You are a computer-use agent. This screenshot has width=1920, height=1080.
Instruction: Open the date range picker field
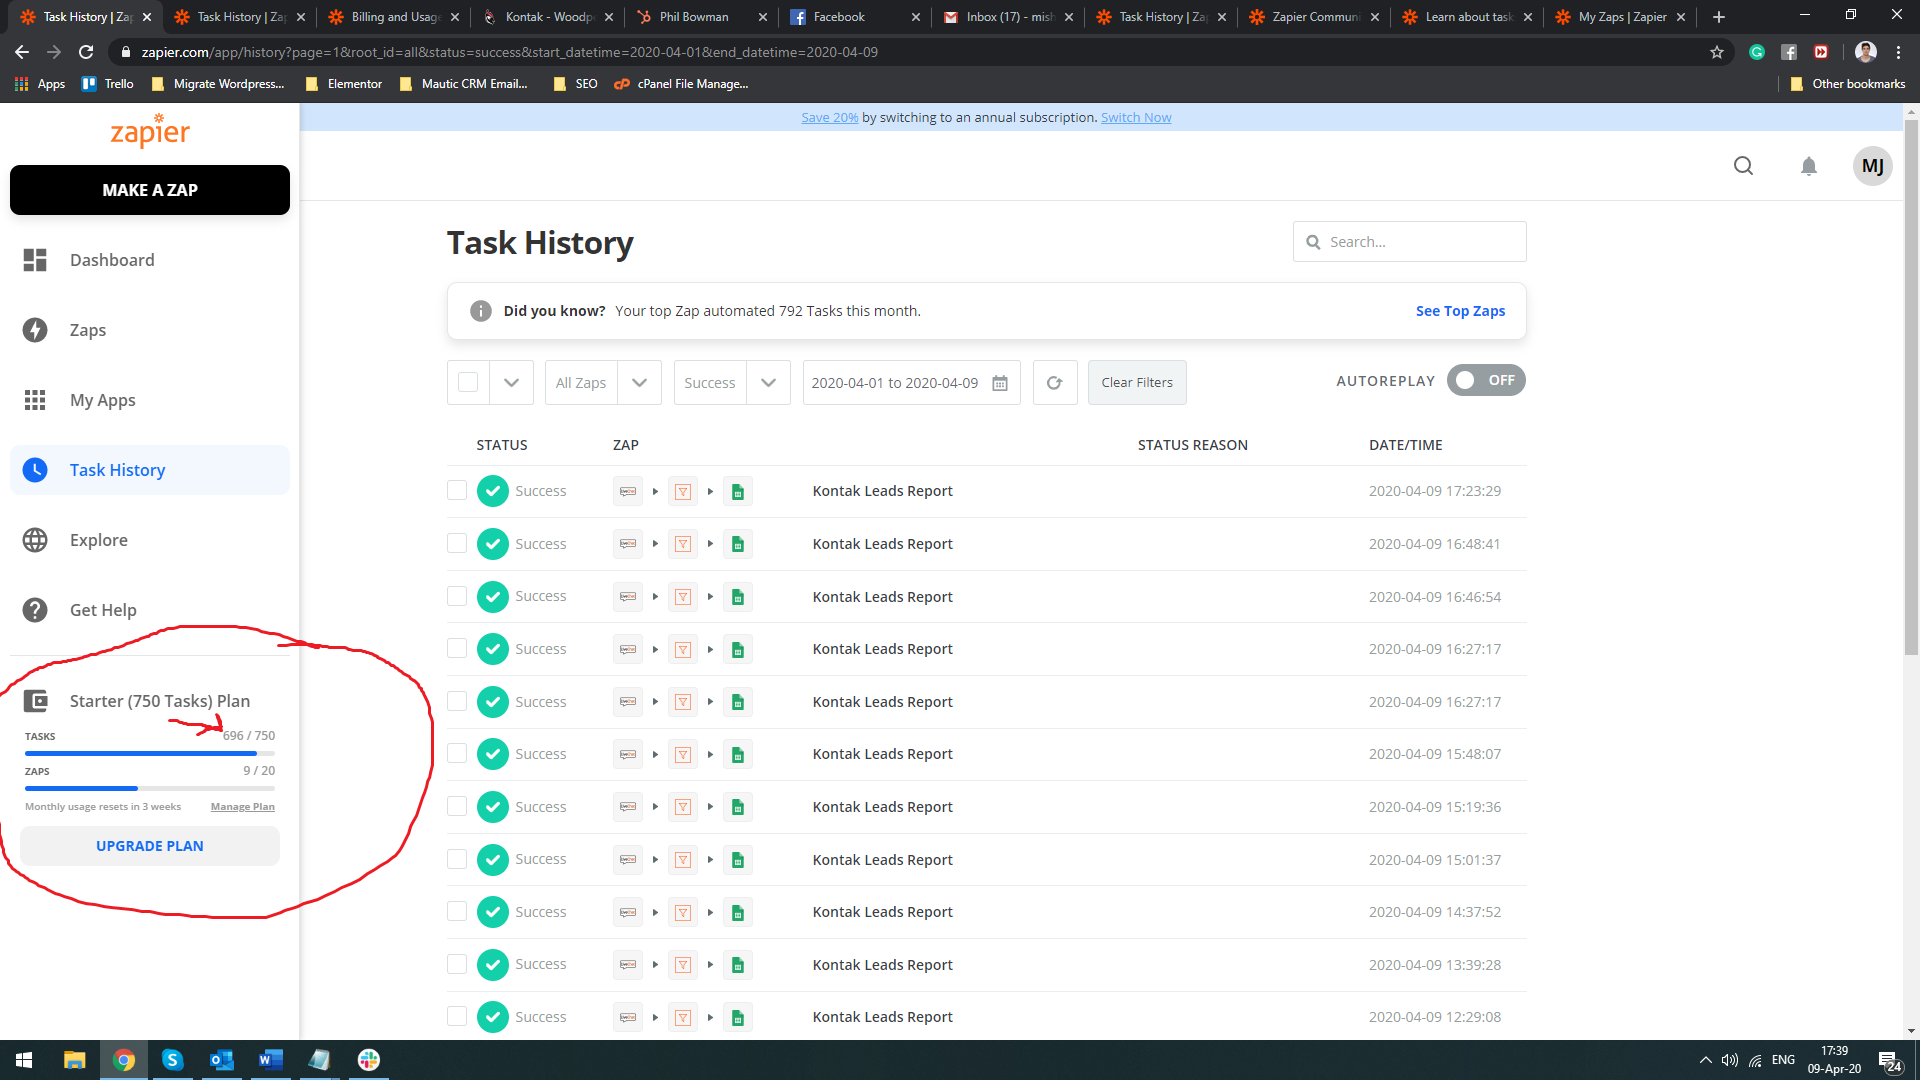[911, 383]
